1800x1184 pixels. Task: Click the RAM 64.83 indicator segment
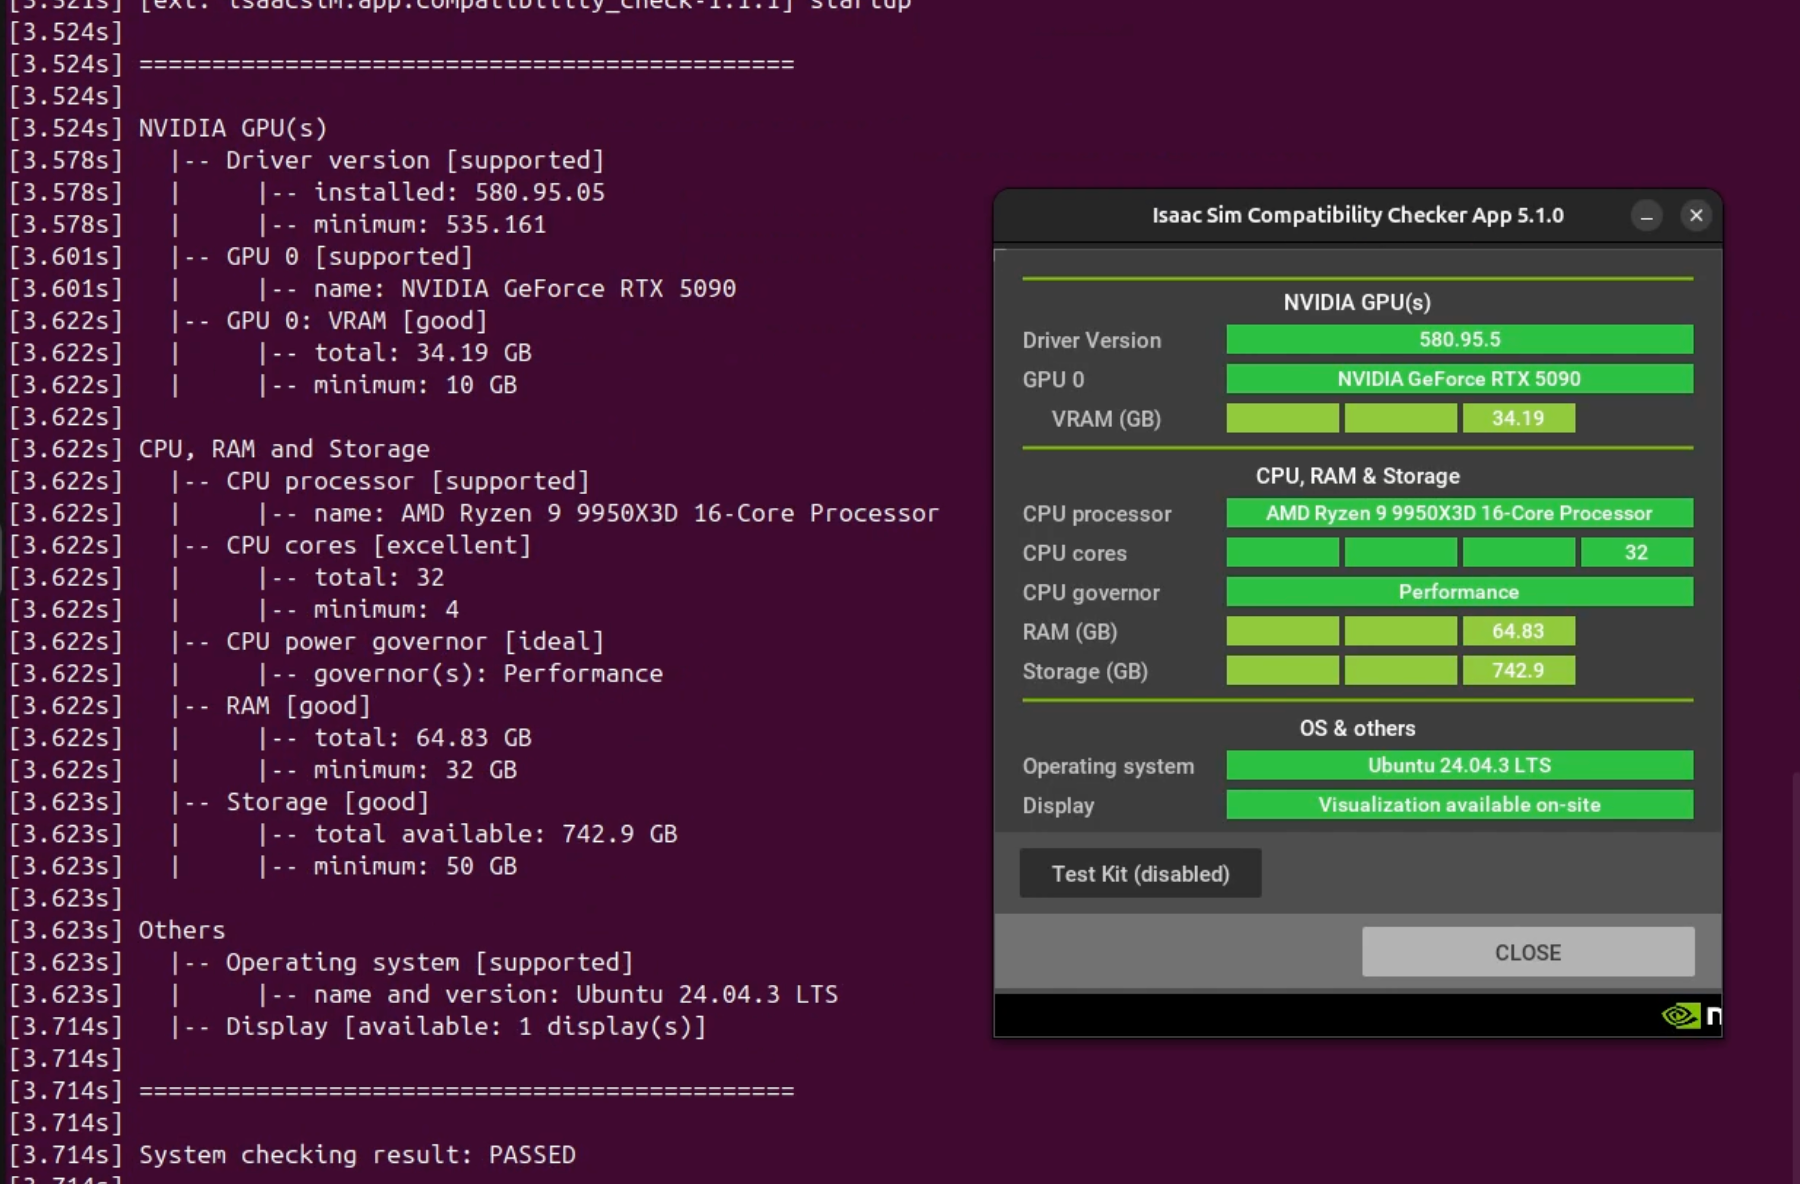click(x=1518, y=632)
